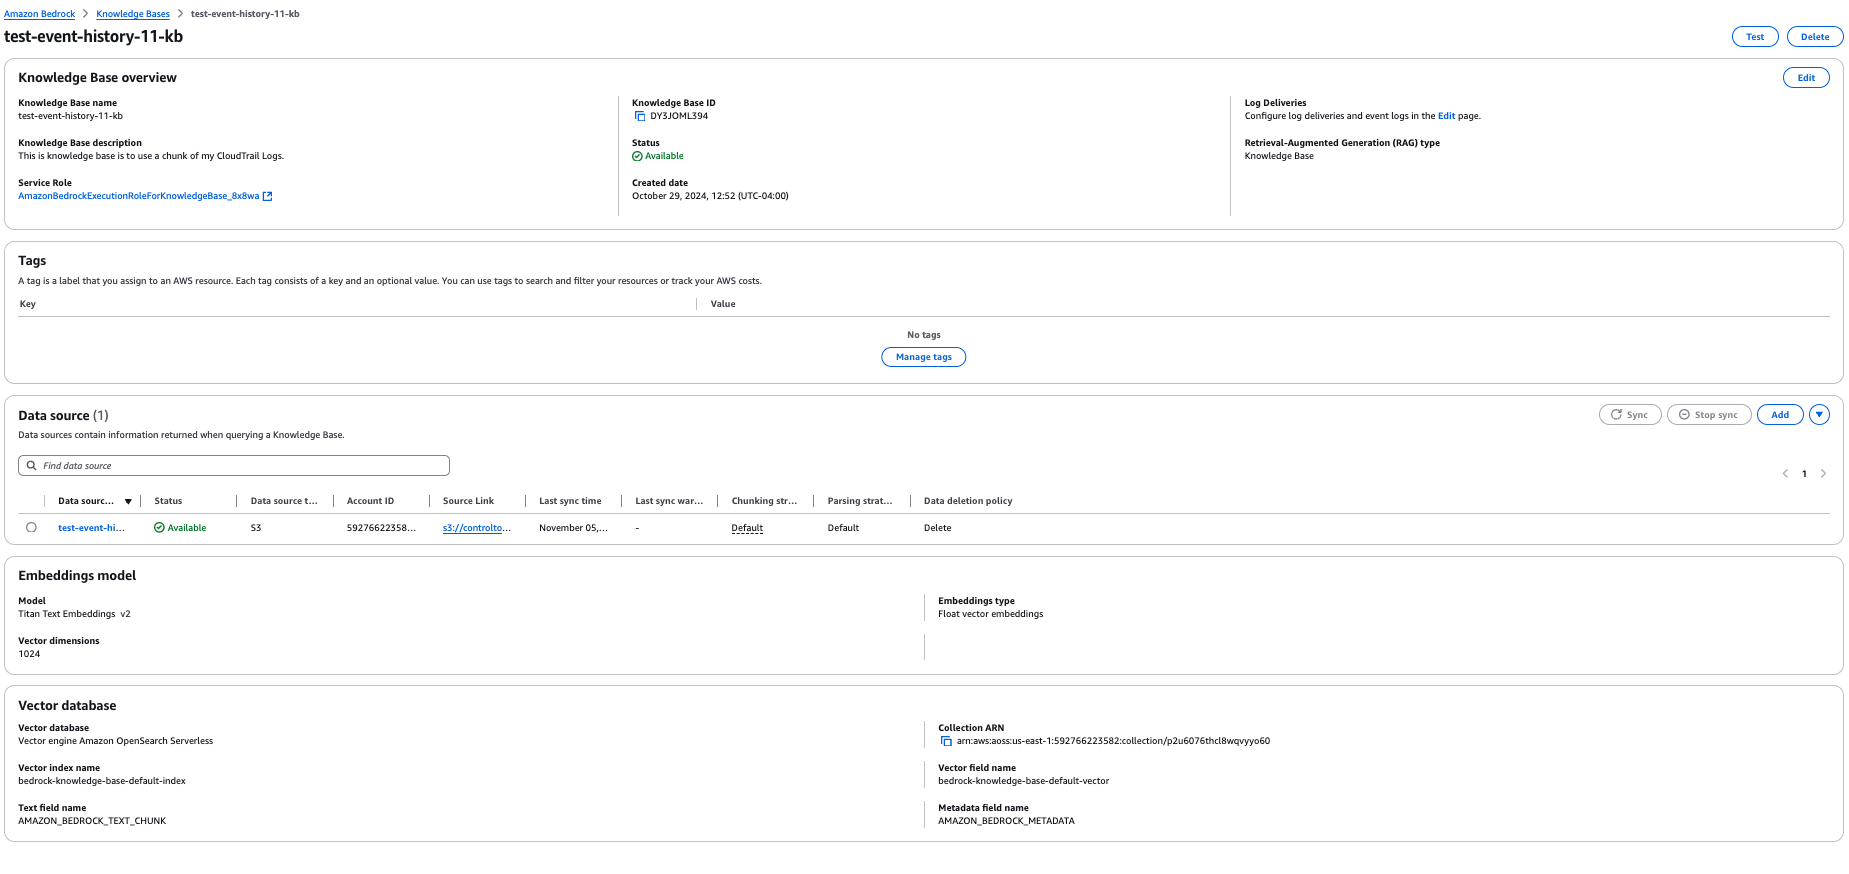Image resolution: width=1849 pixels, height=874 pixels.
Task: Click the S3 data source type cell
Action: point(256,528)
